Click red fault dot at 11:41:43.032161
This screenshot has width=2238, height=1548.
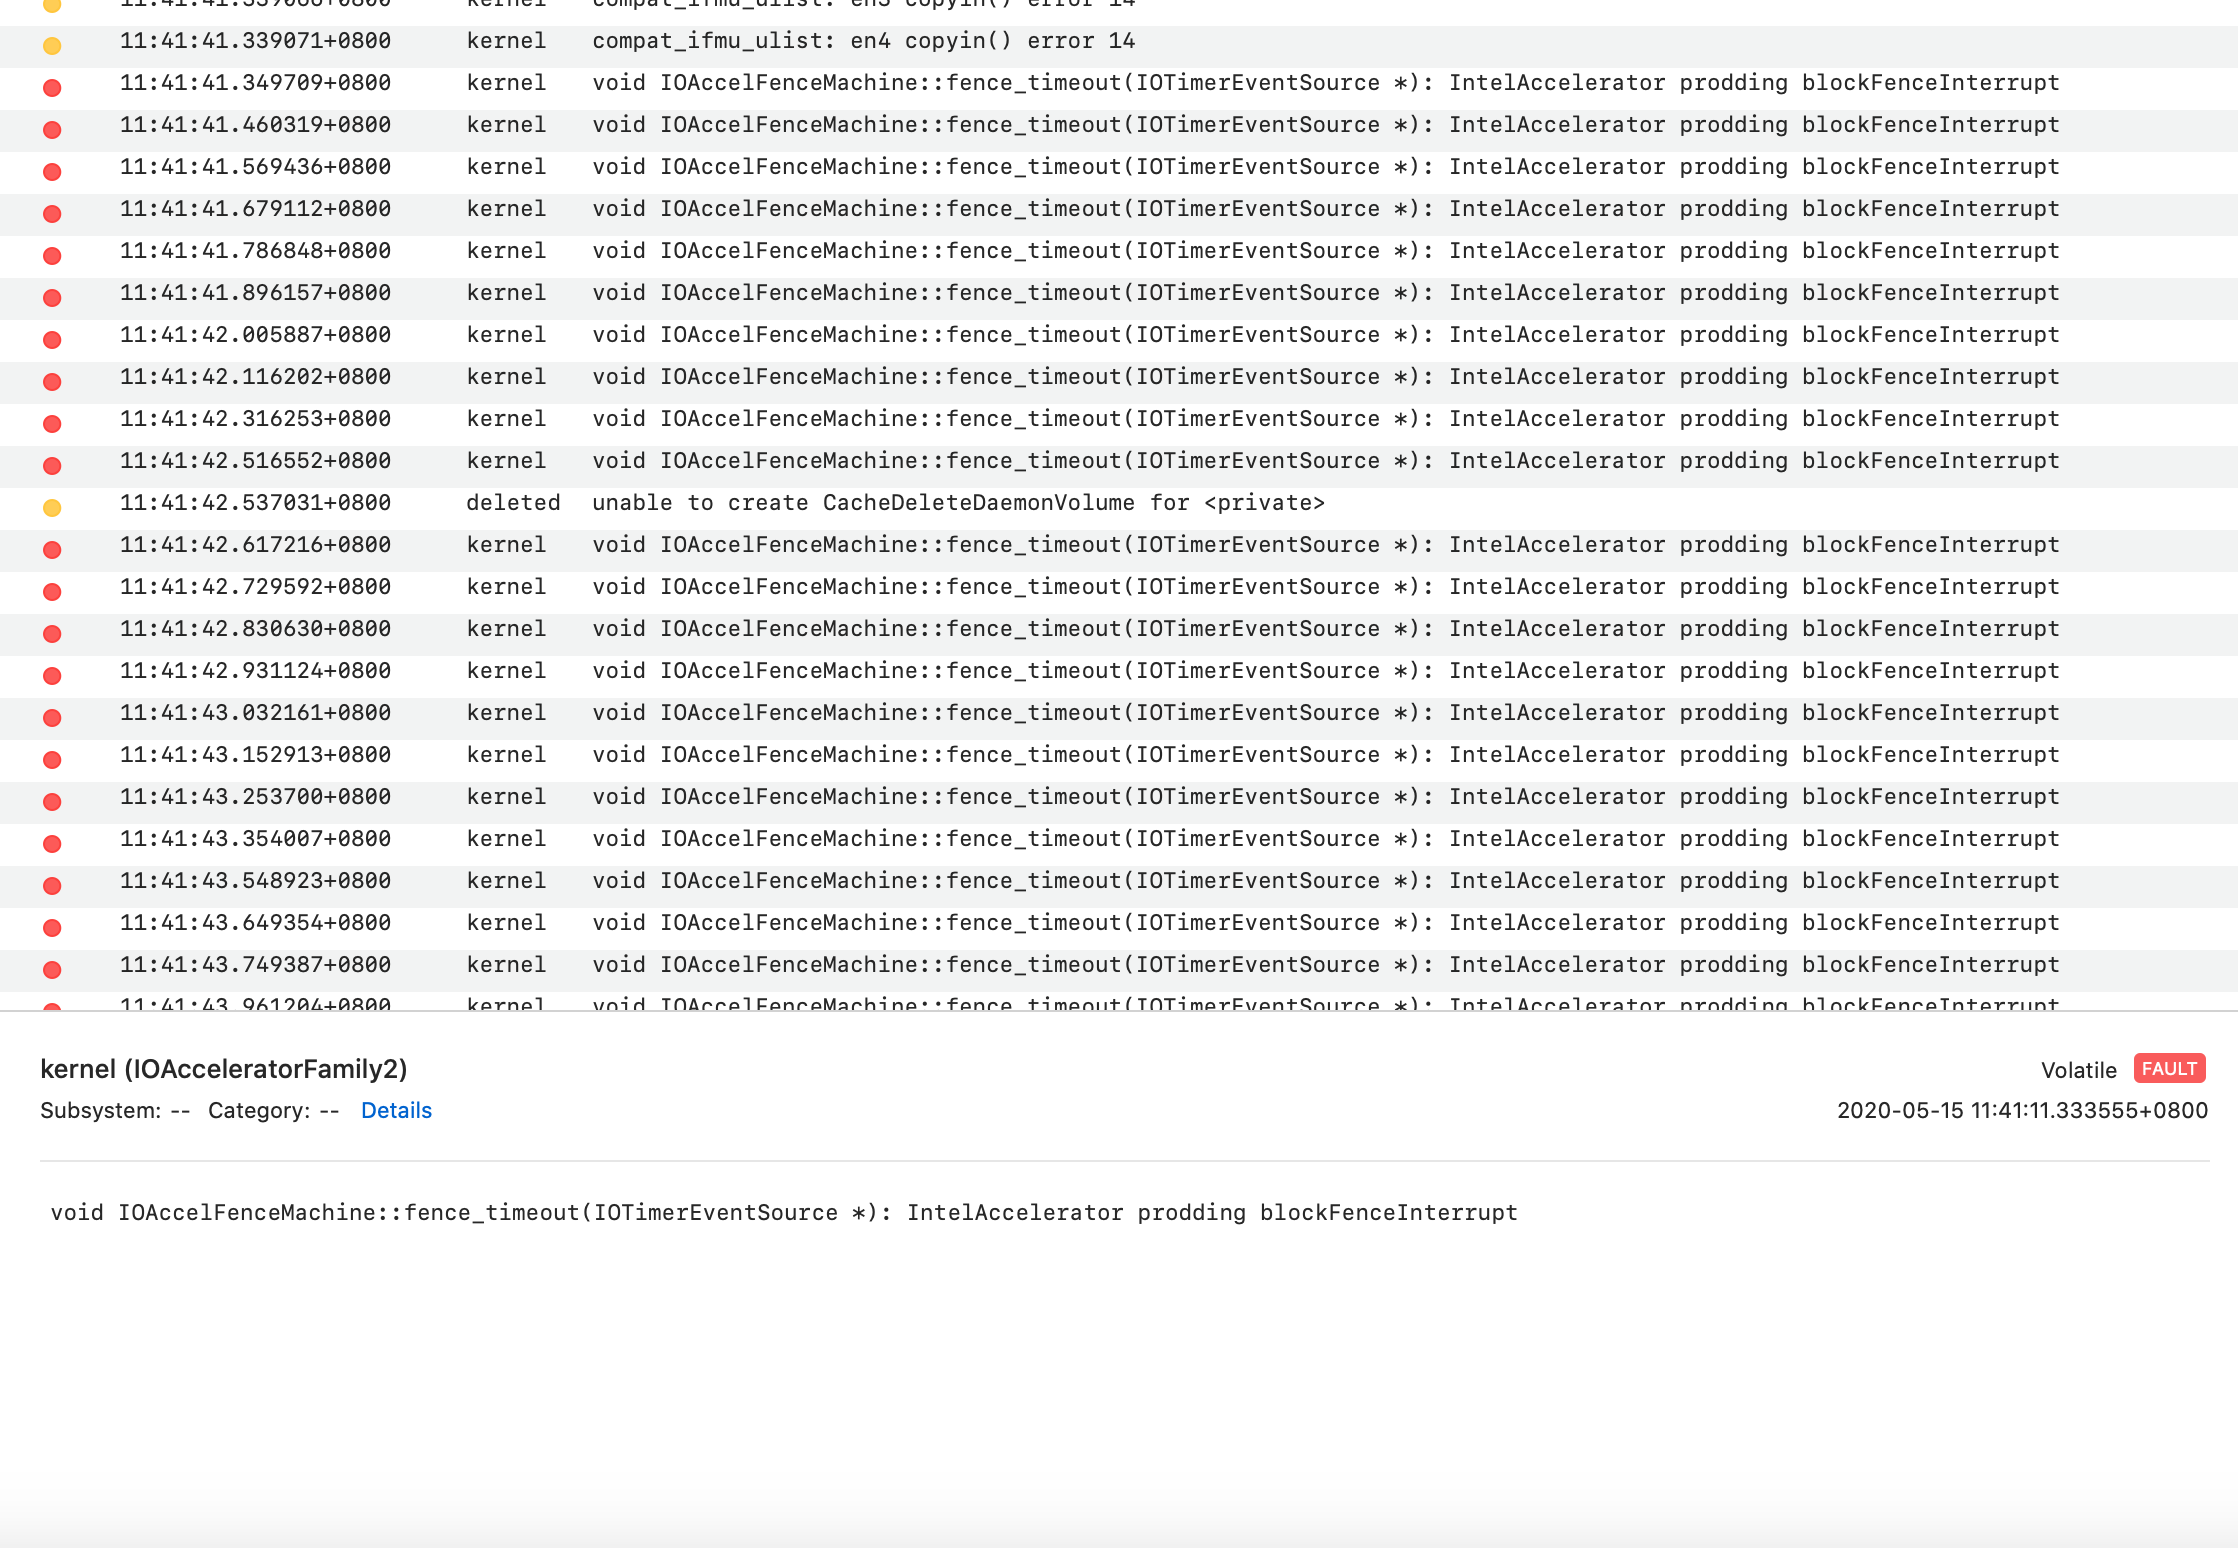[52, 718]
